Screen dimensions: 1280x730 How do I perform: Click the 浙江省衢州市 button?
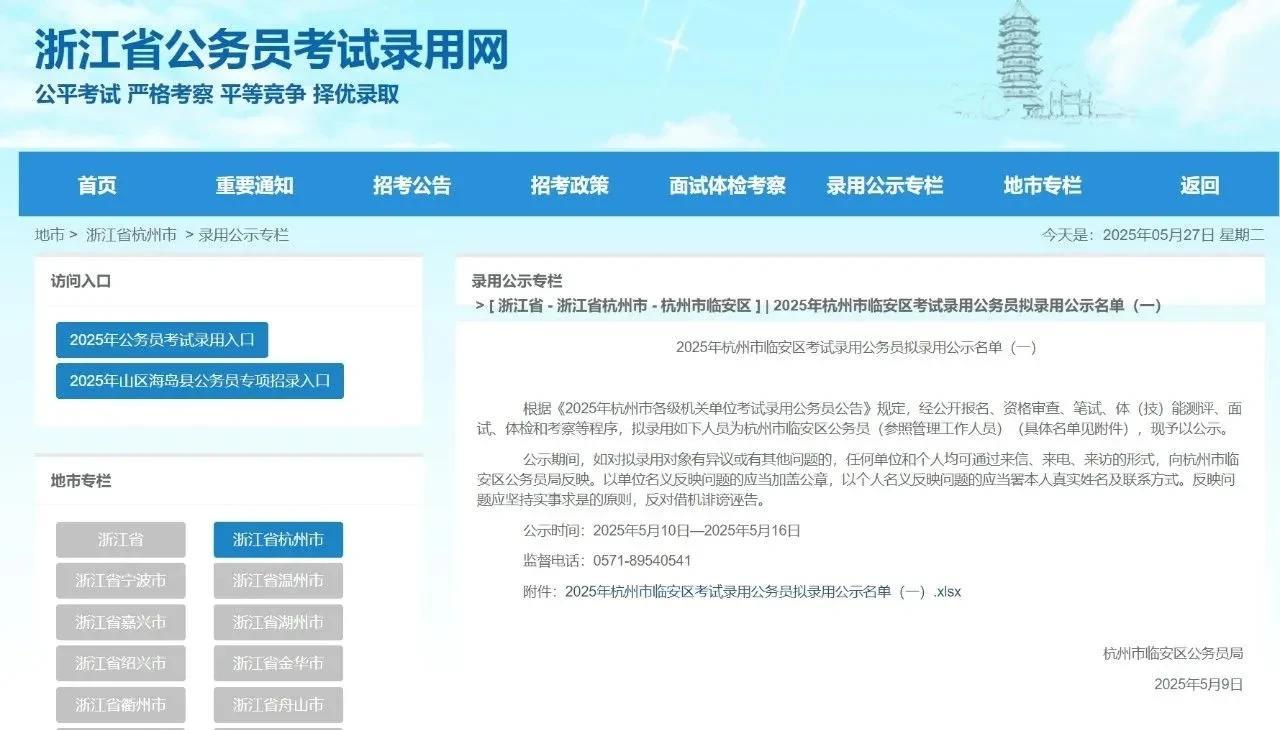pyautogui.click(x=121, y=704)
